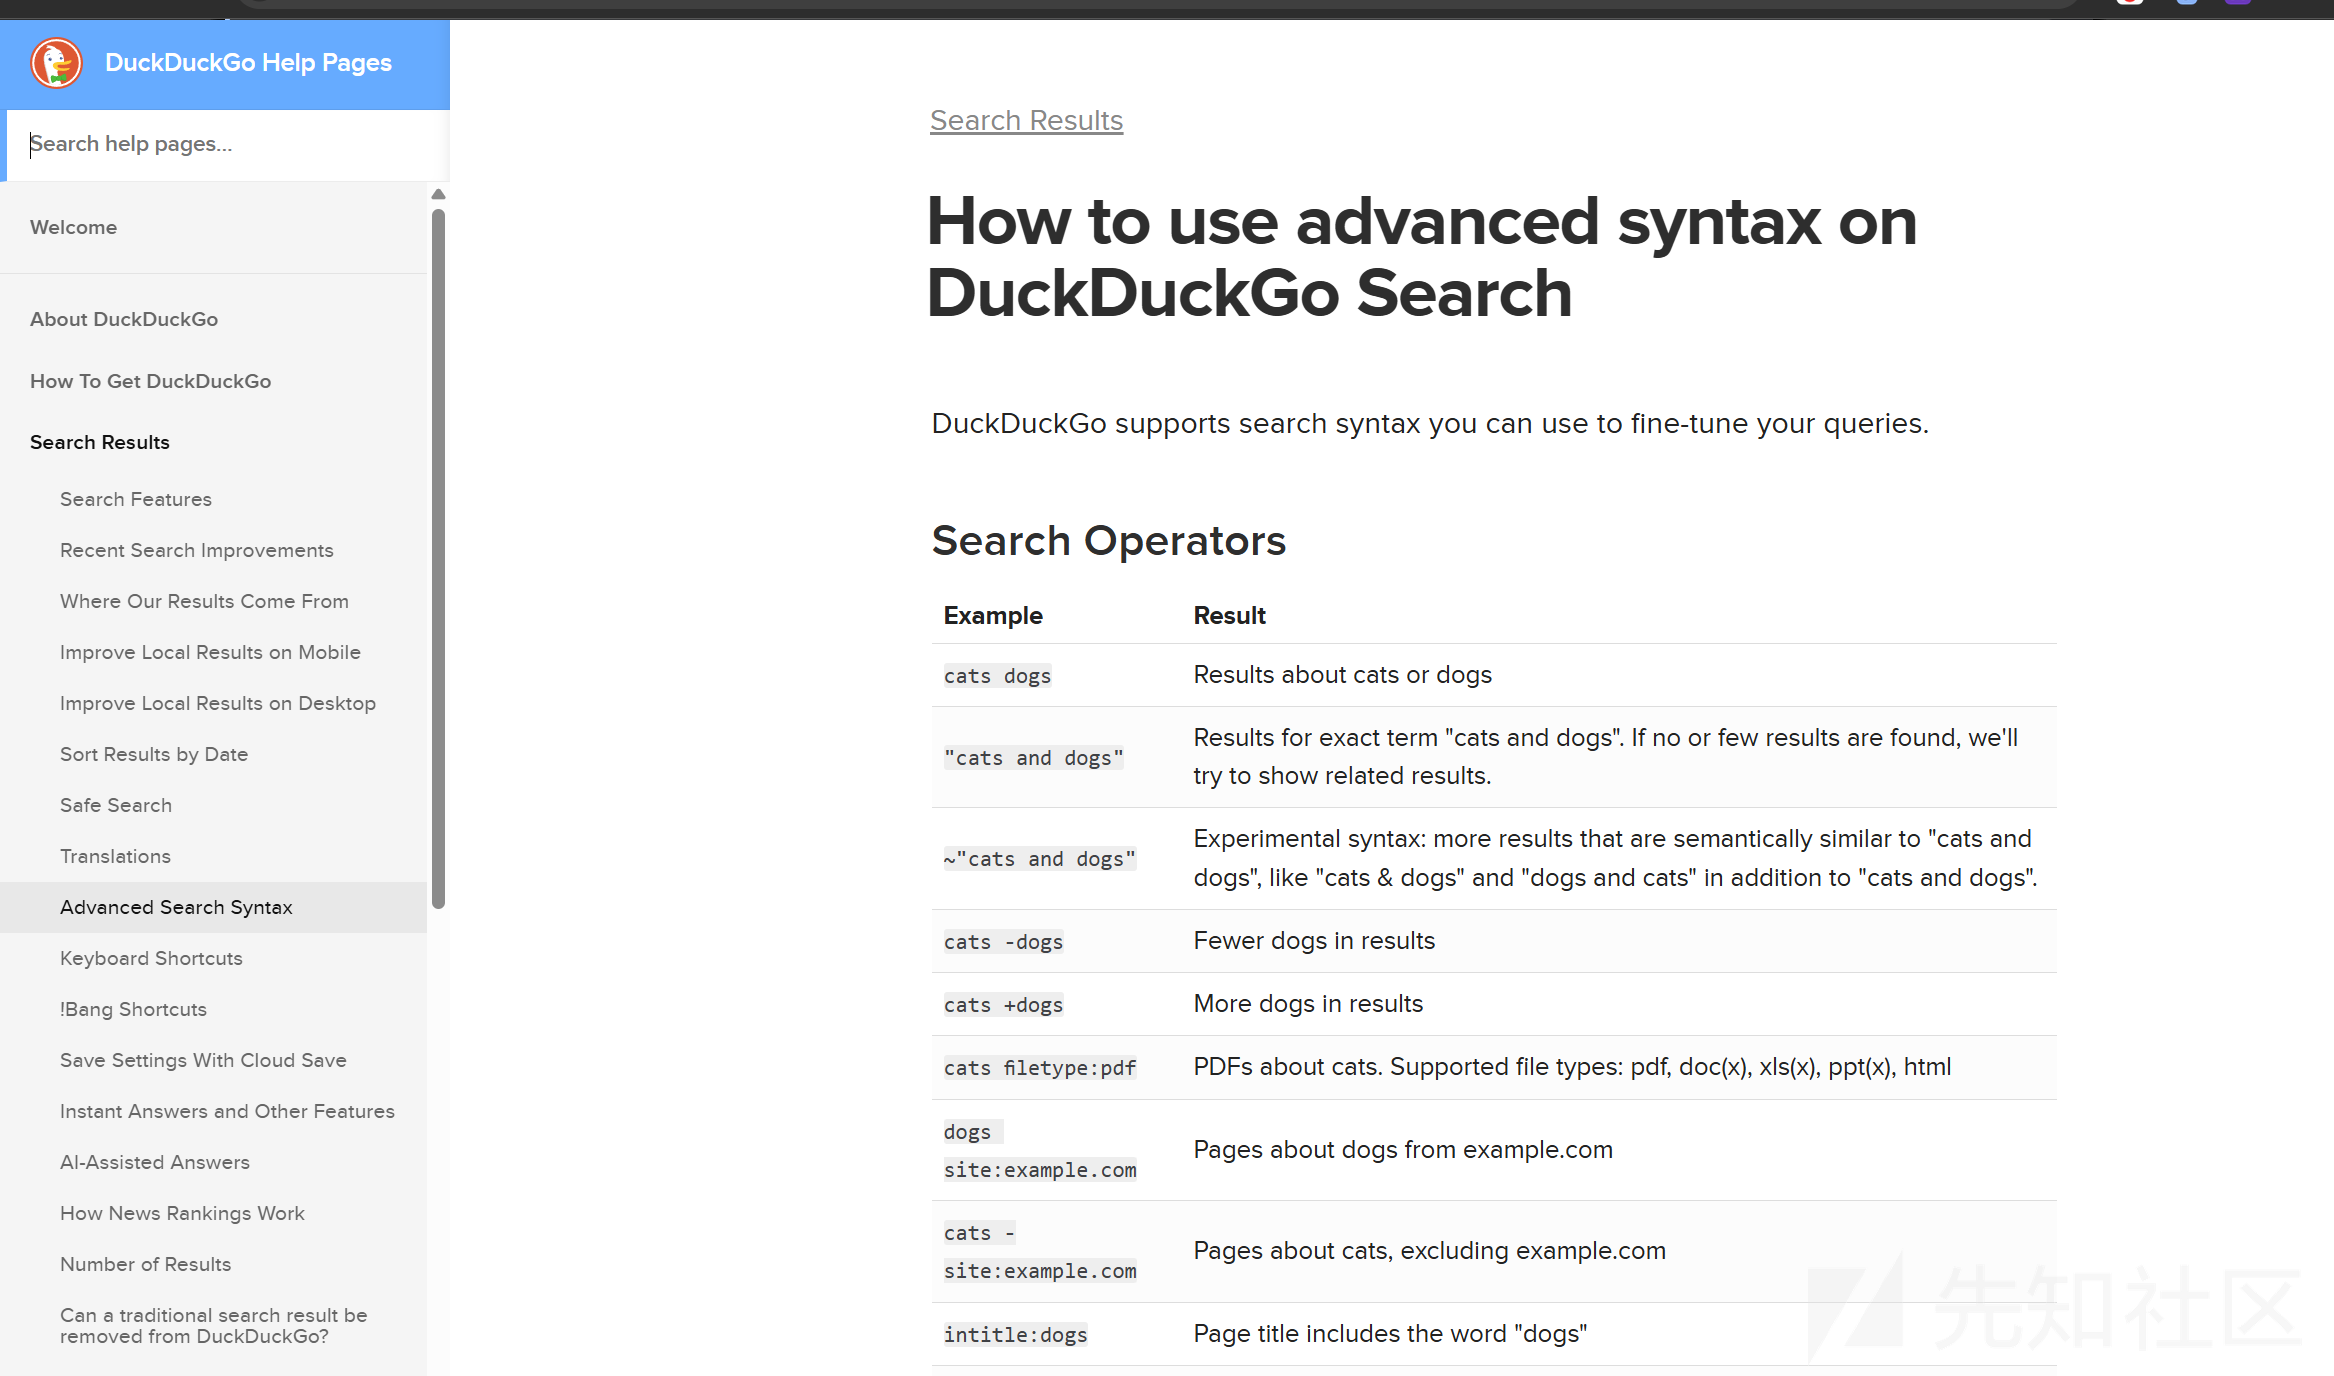Open traditional search result removal page
The height and width of the screenshot is (1376, 2334).
click(x=214, y=1326)
